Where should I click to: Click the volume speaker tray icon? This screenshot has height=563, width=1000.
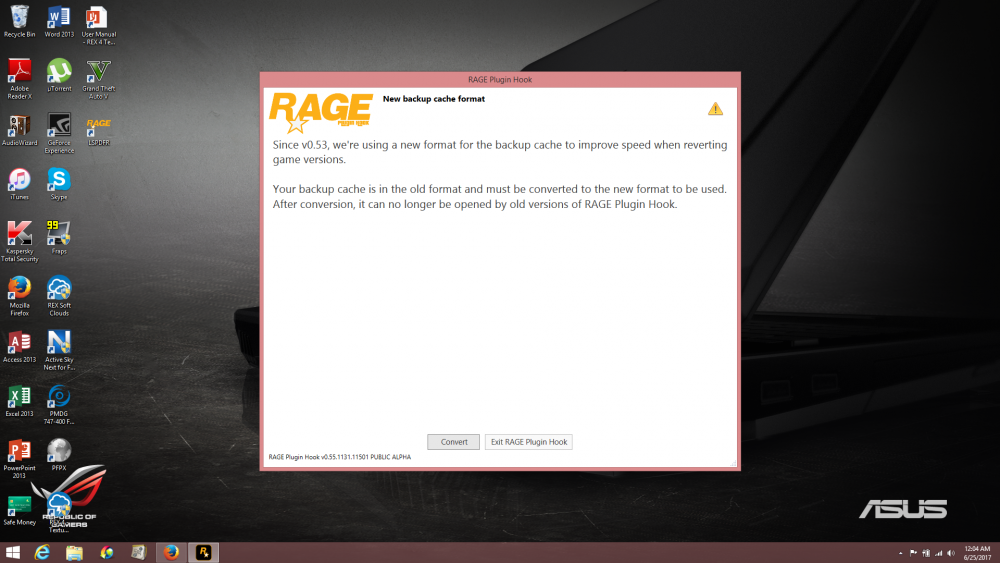[x=951, y=553]
